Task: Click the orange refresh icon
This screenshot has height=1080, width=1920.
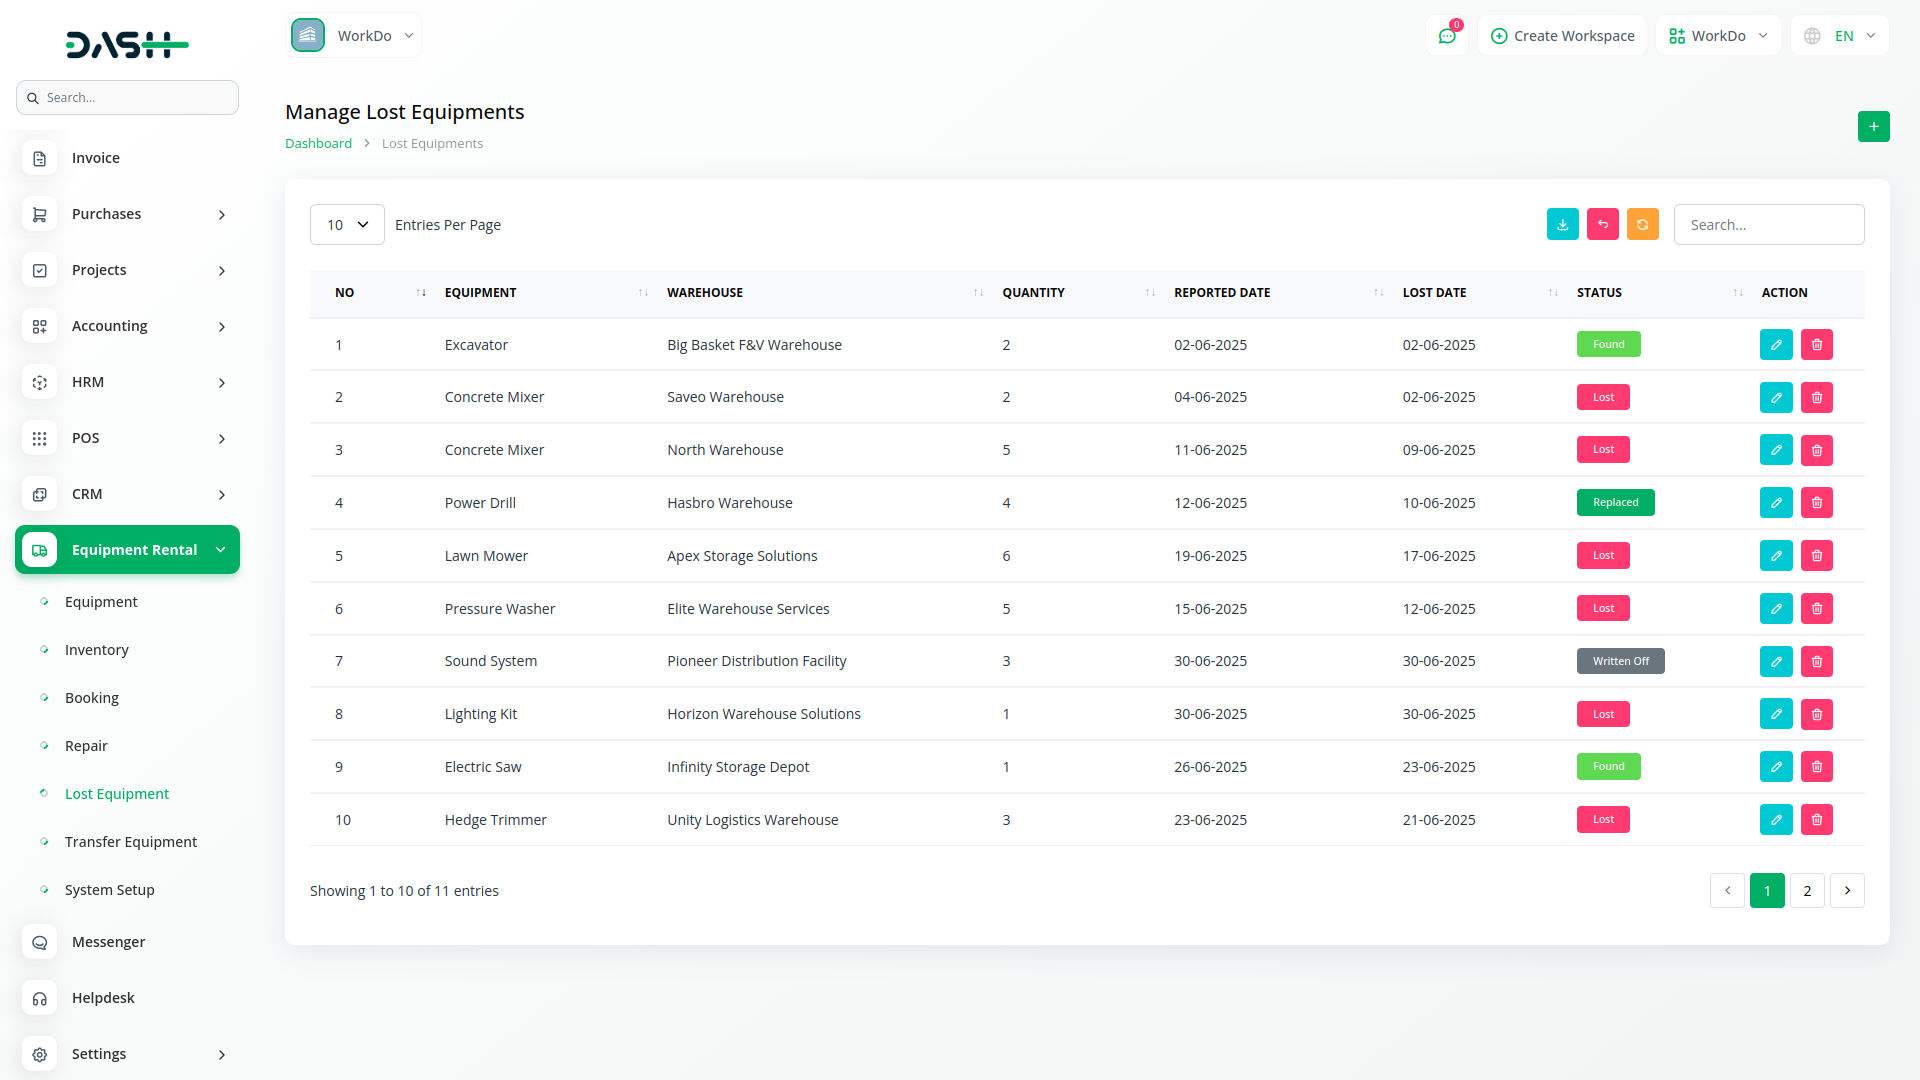Action: click(x=1642, y=224)
